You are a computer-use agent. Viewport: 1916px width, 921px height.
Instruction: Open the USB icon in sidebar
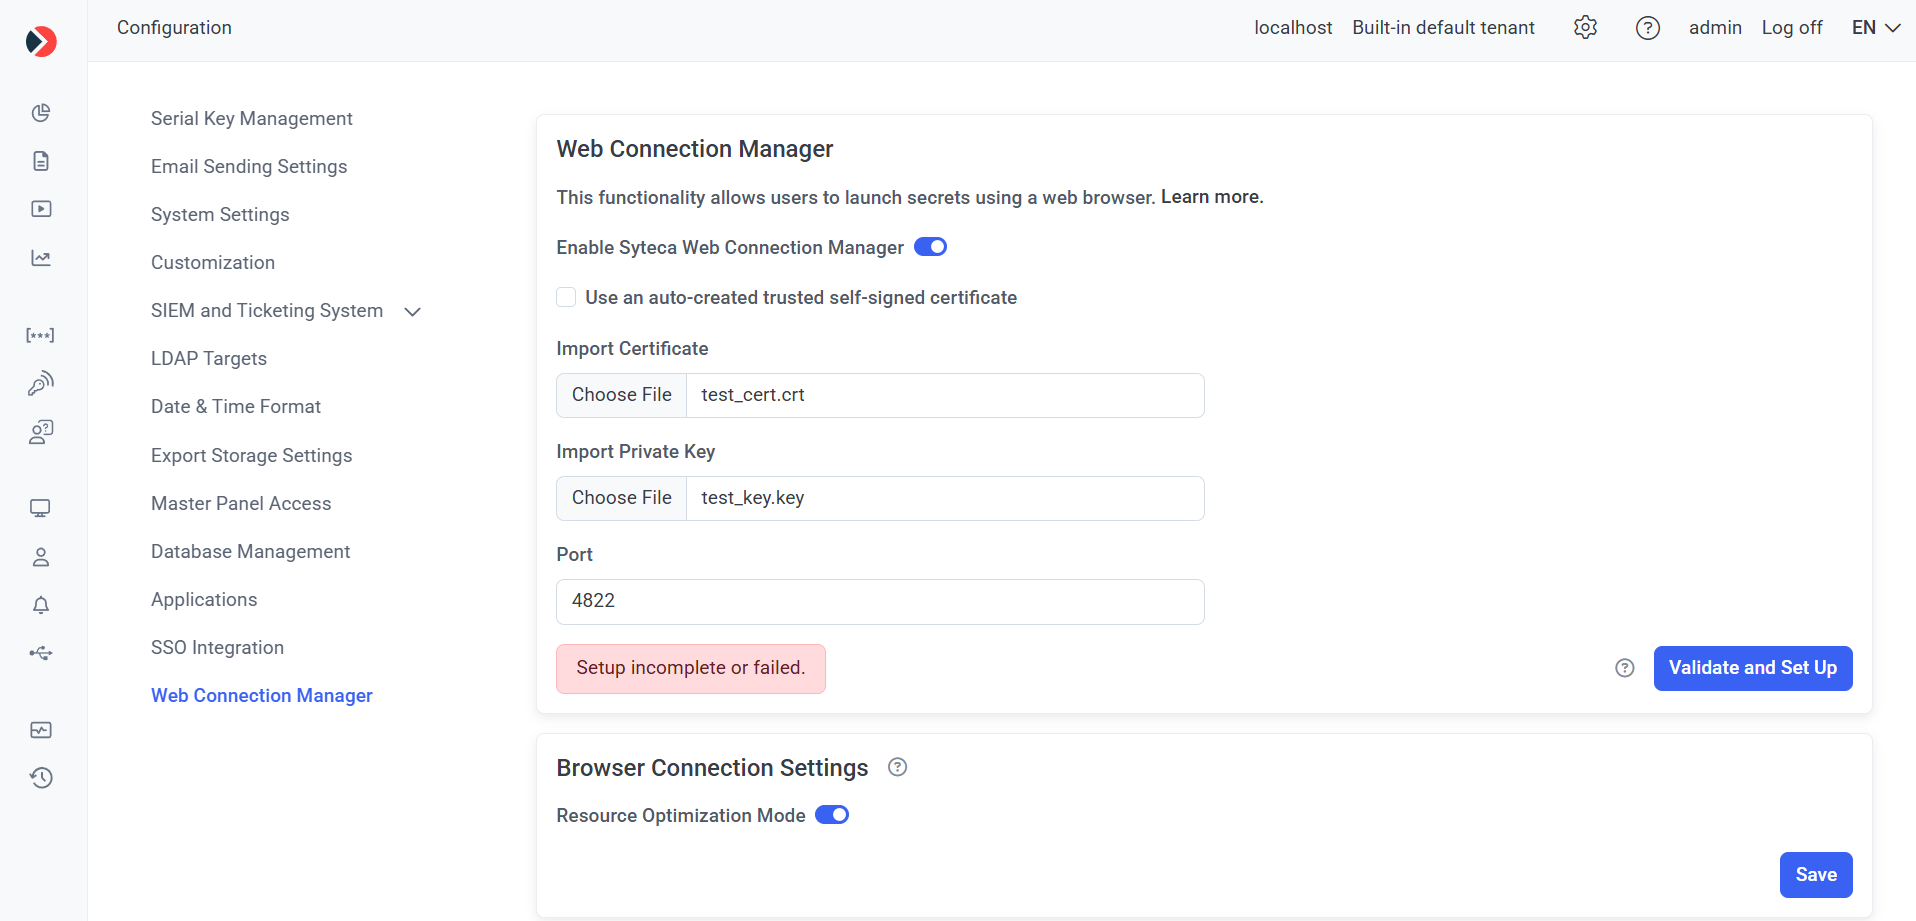tap(41, 653)
